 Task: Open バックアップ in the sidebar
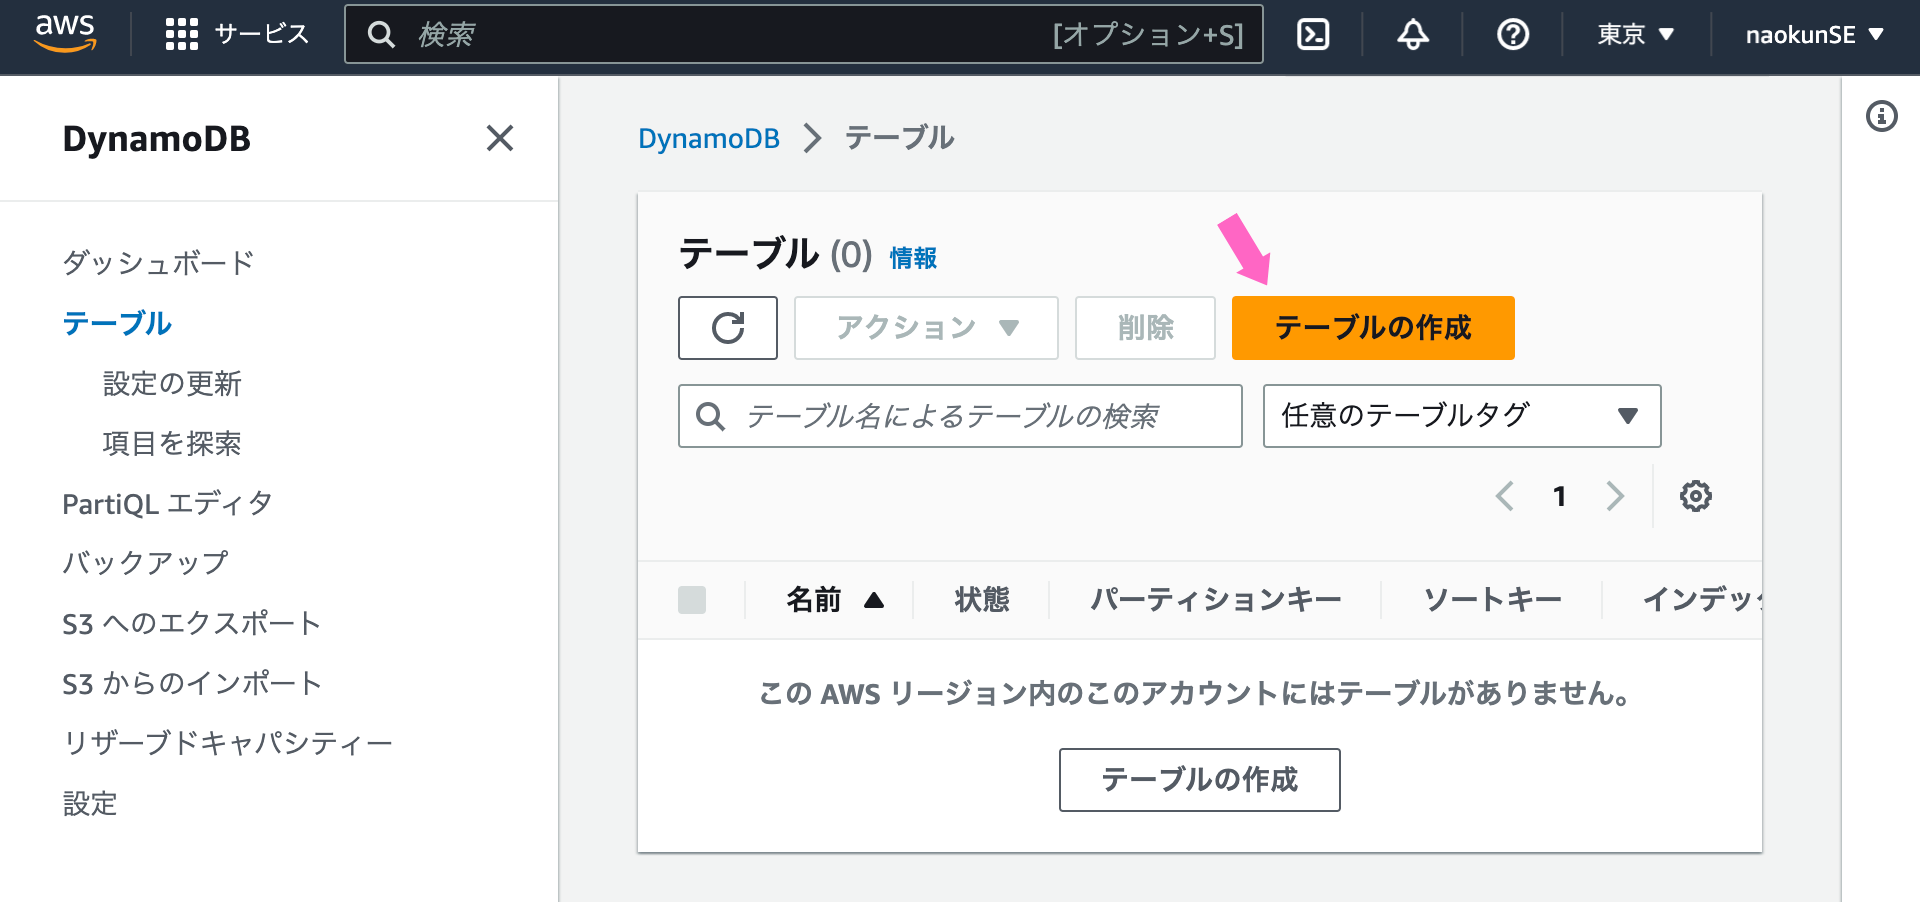point(145,563)
